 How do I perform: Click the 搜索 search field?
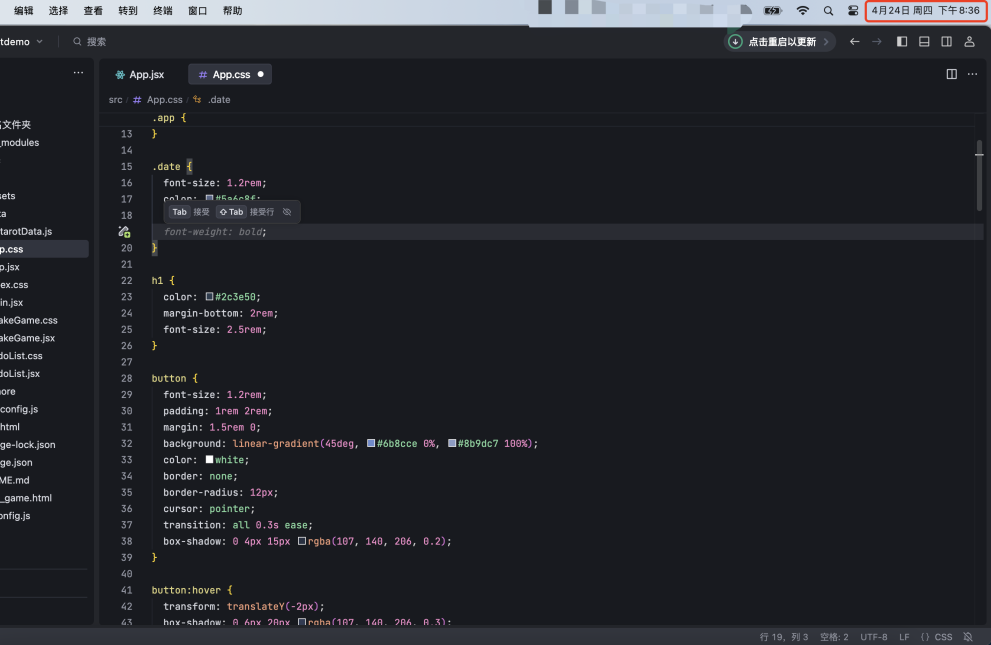click(96, 42)
